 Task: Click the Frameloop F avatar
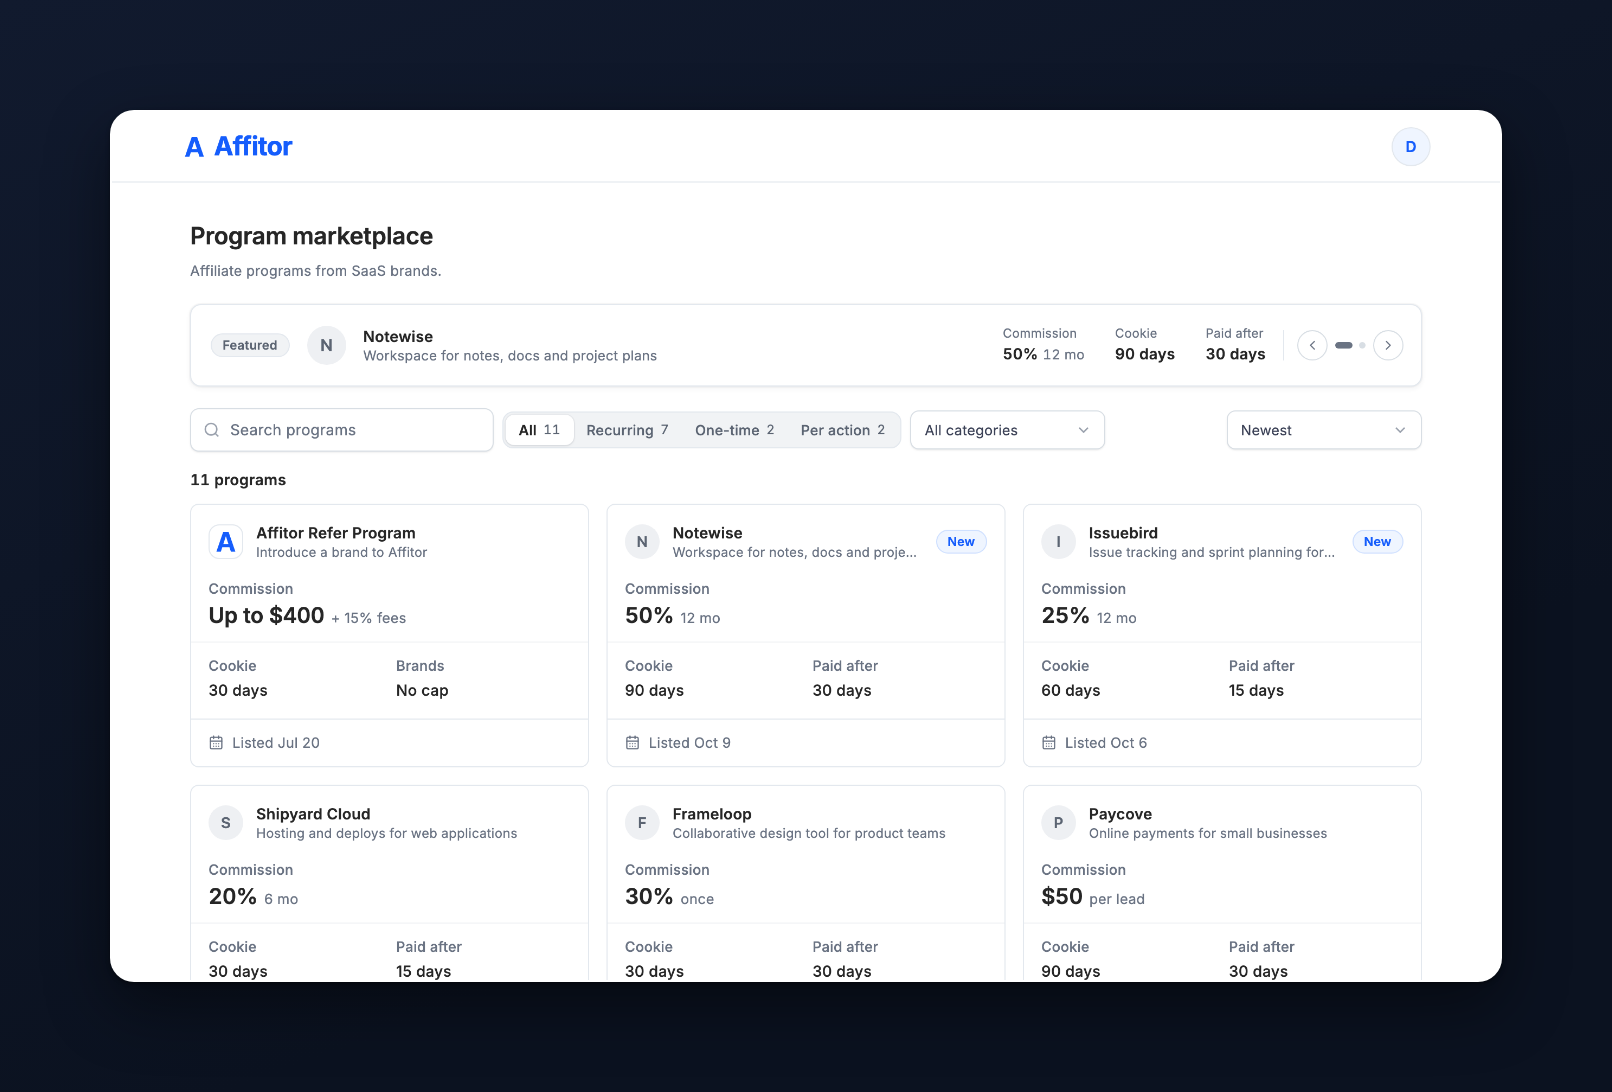[x=642, y=823]
